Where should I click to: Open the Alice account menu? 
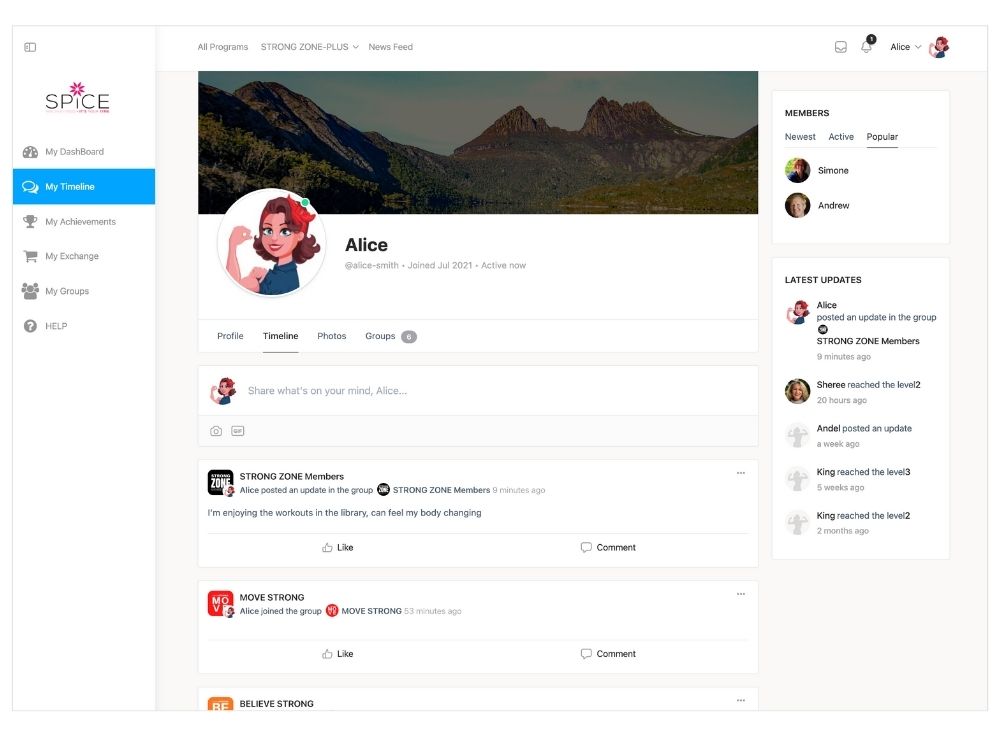(x=906, y=47)
